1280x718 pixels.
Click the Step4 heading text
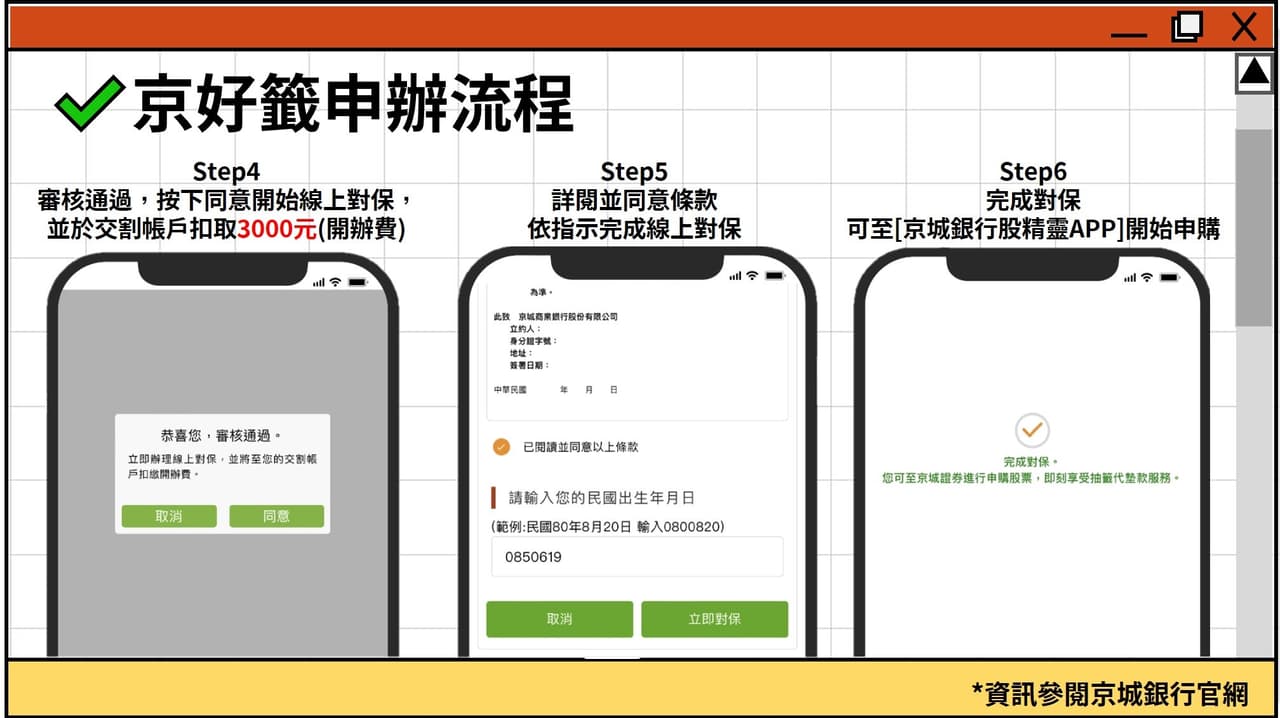point(226,171)
